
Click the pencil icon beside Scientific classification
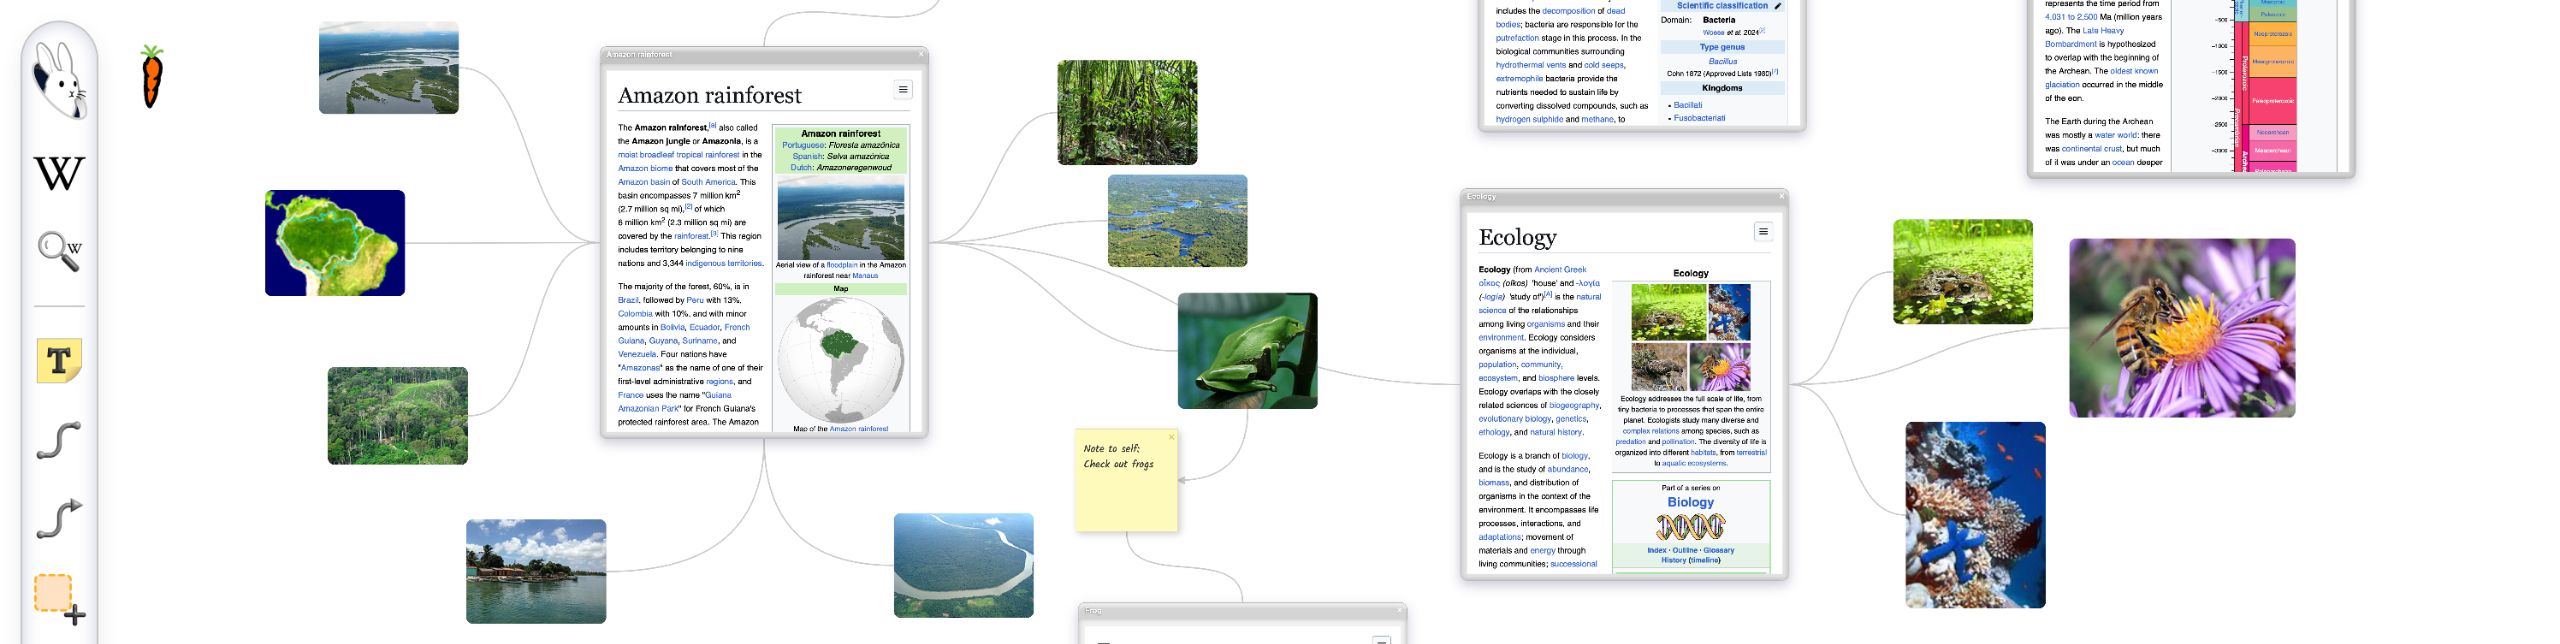pyautogui.click(x=1777, y=6)
